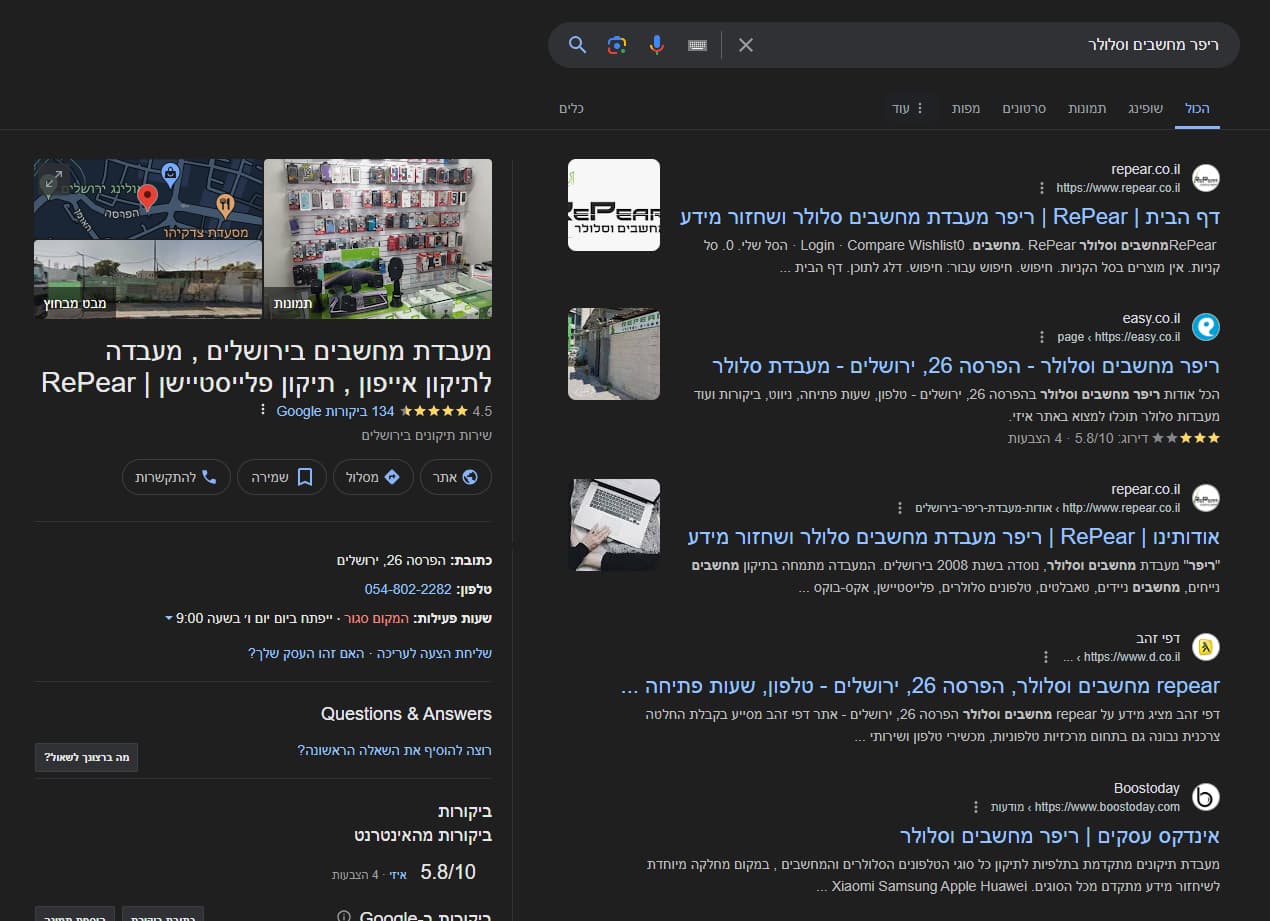This screenshot has height=921, width=1270.
Task: Start voice search with microphone icon
Action: (x=656, y=45)
